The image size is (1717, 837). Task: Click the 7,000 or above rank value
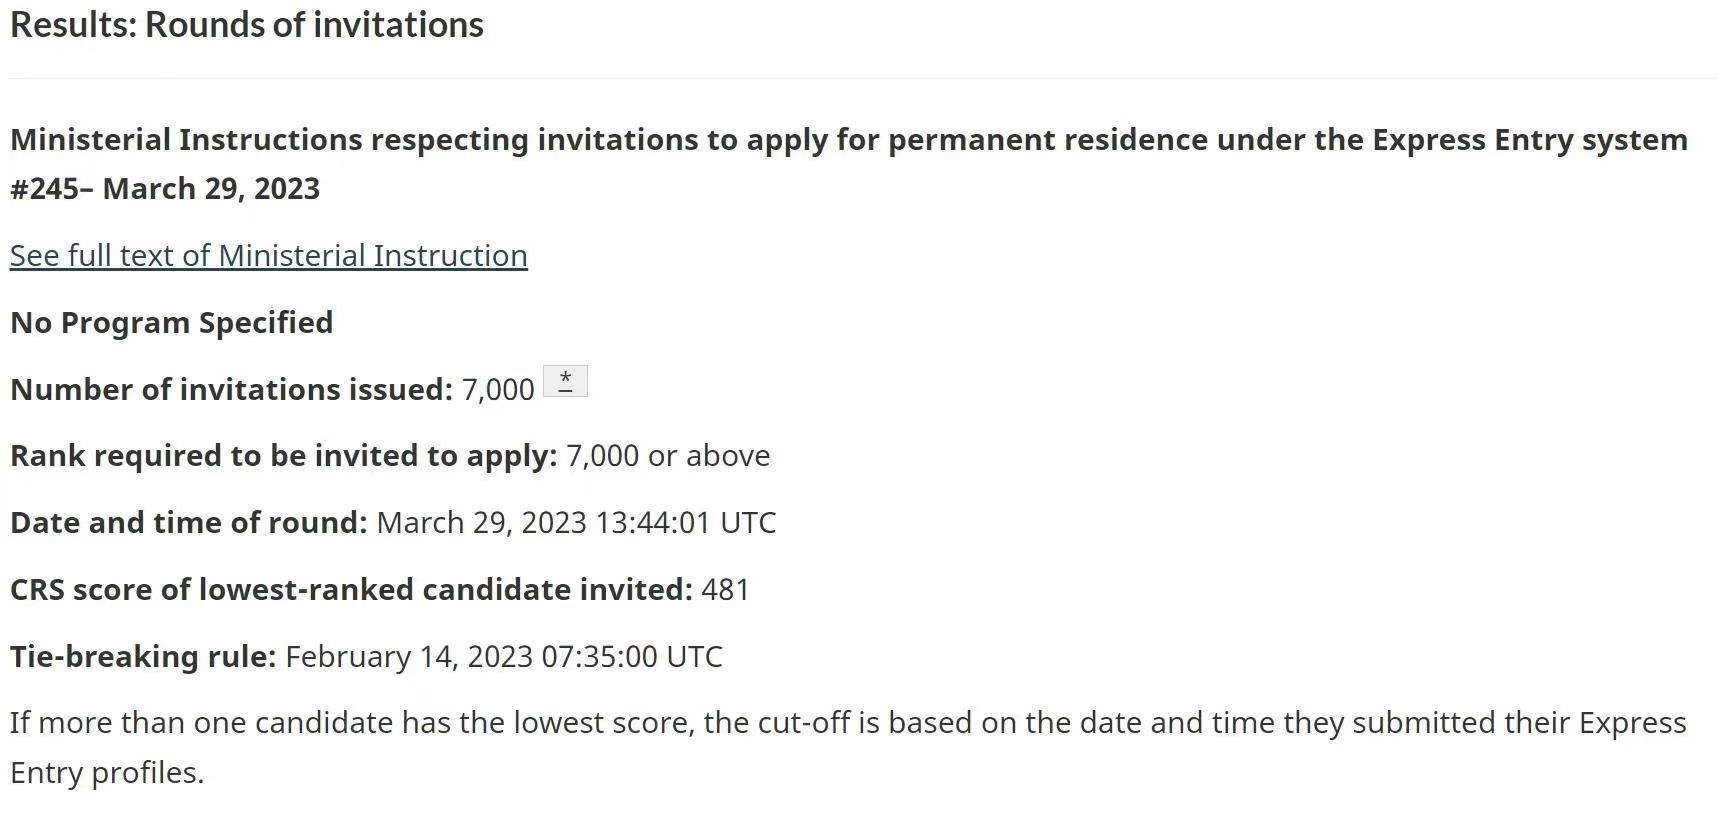coord(668,456)
